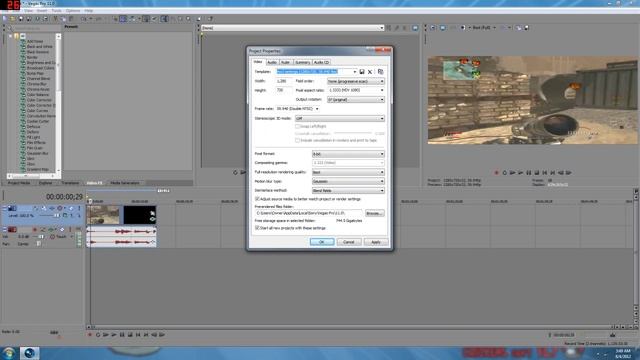Go to end in the timeline transport bar
The image size is (640, 360).
pyautogui.click(x=146, y=335)
